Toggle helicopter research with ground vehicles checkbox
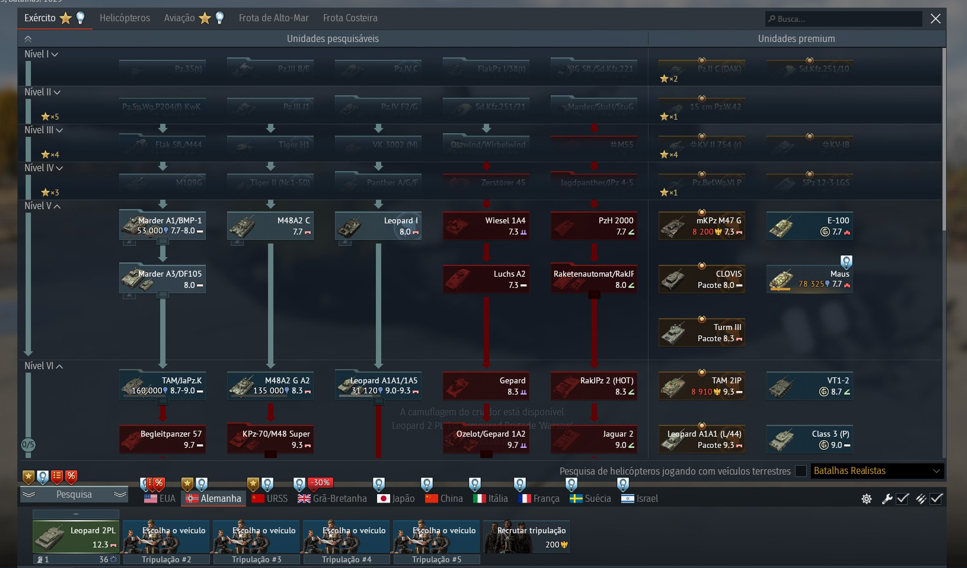 [x=800, y=471]
